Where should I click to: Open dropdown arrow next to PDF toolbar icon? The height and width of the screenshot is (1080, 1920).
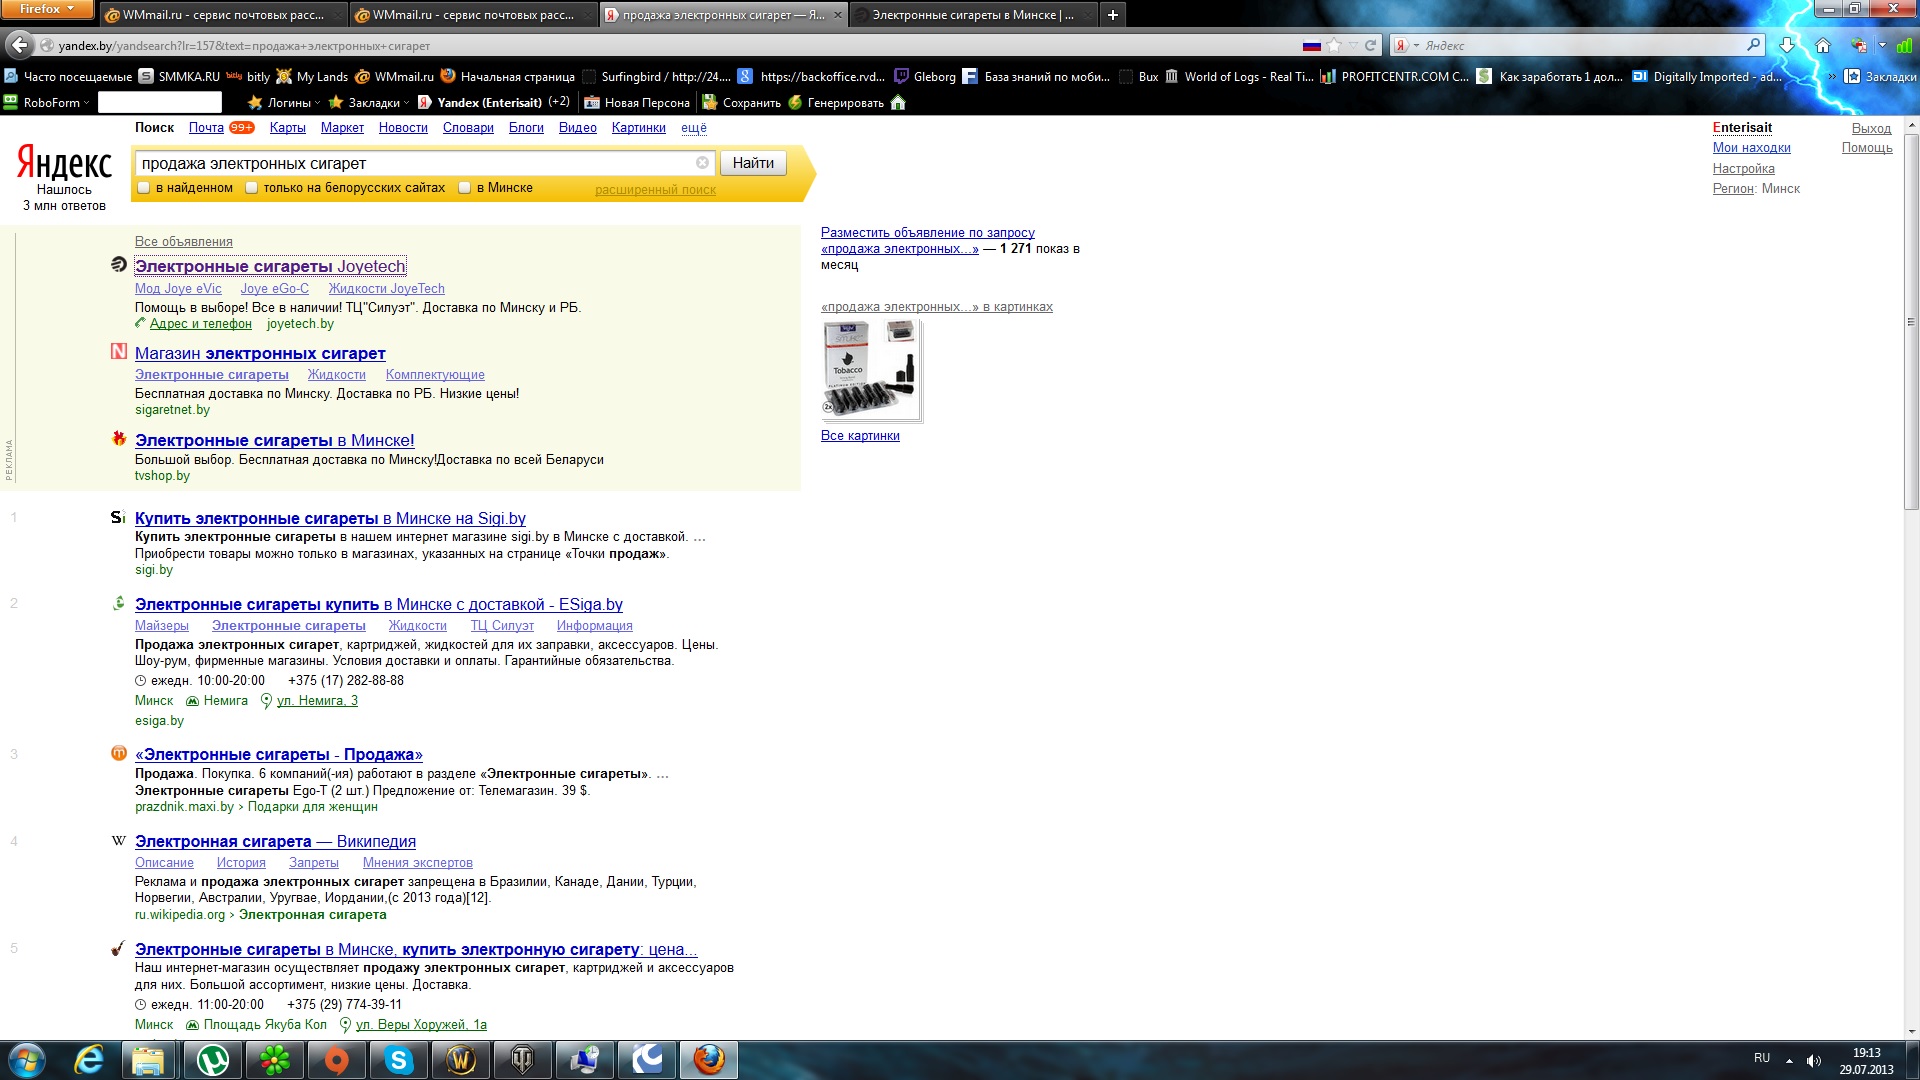click(1881, 45)
